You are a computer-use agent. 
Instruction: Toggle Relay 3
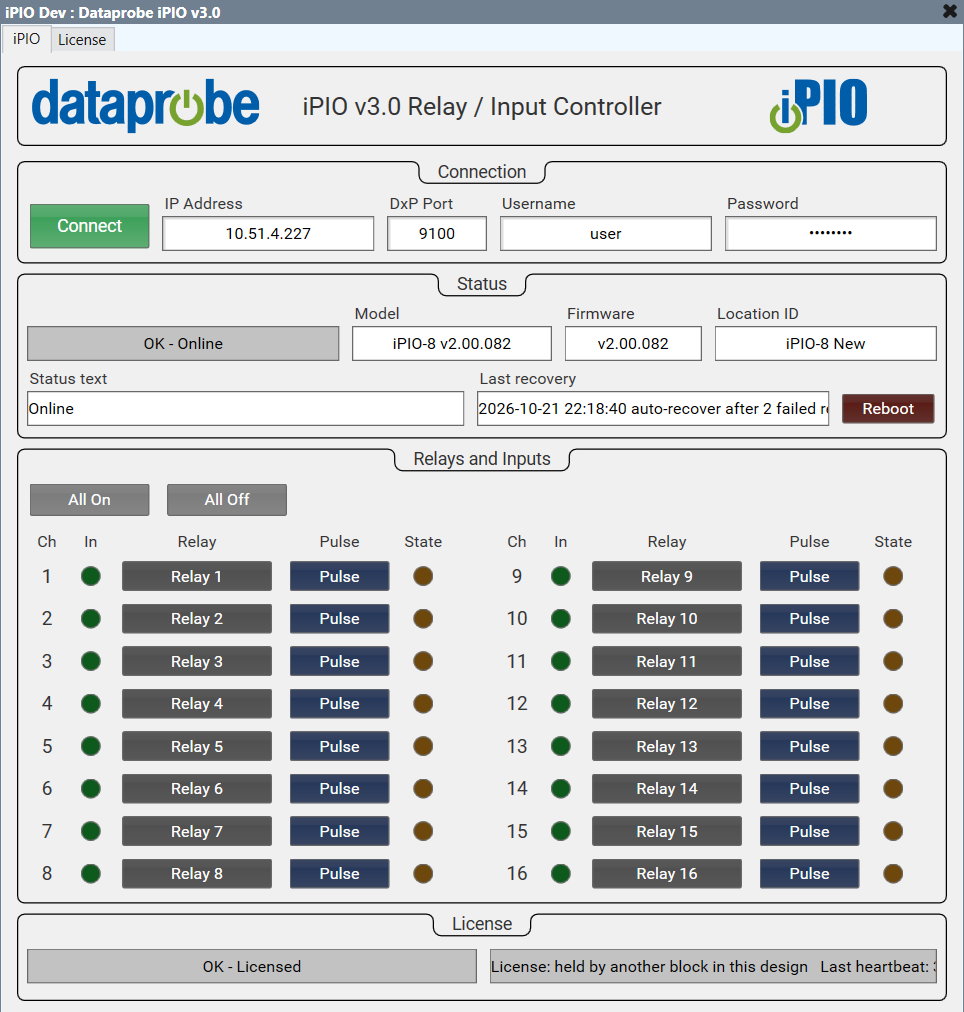[197, 661]
